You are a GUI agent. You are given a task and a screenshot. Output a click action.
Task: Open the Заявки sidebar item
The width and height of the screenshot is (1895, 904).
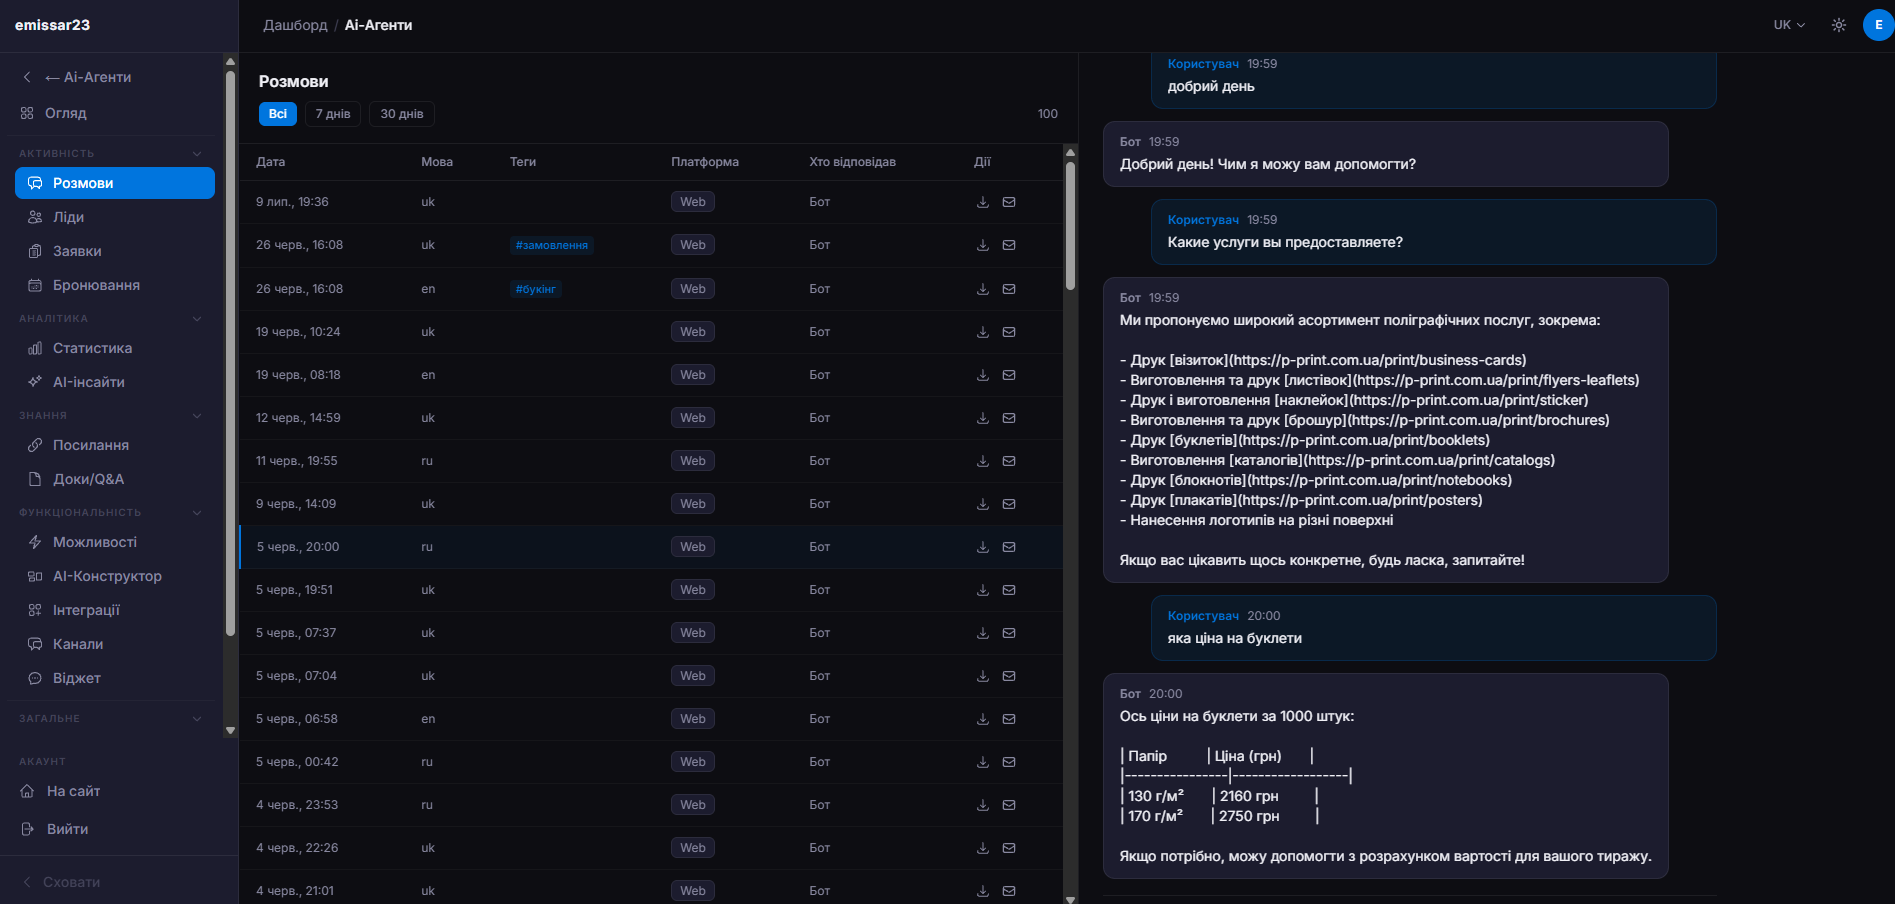click(115, 251)
